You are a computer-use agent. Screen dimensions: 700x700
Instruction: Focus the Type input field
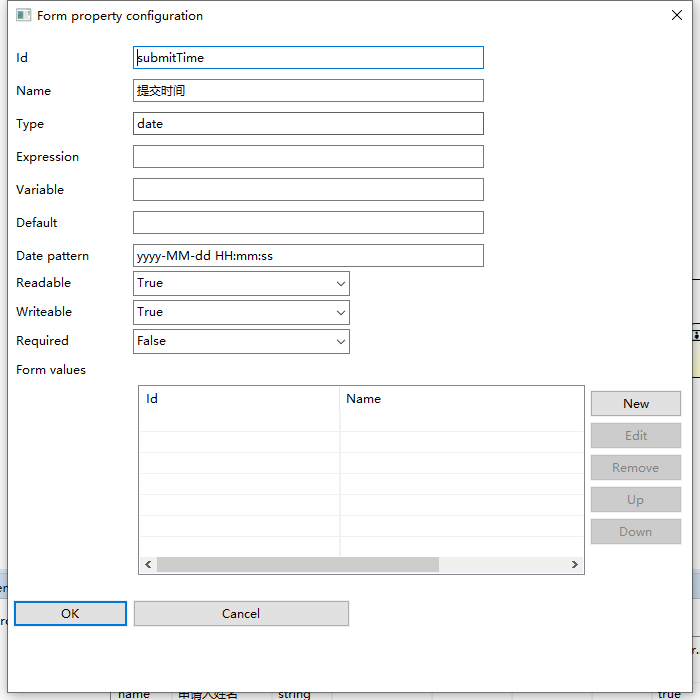click(308, 124)
